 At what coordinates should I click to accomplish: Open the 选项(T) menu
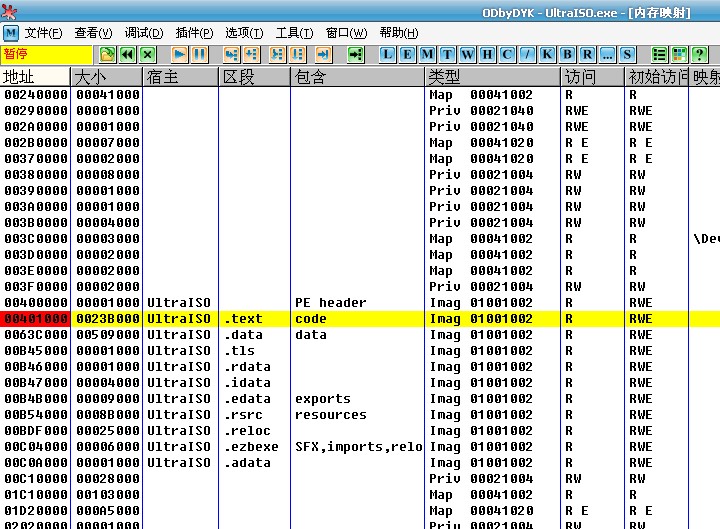coord(244,33)
